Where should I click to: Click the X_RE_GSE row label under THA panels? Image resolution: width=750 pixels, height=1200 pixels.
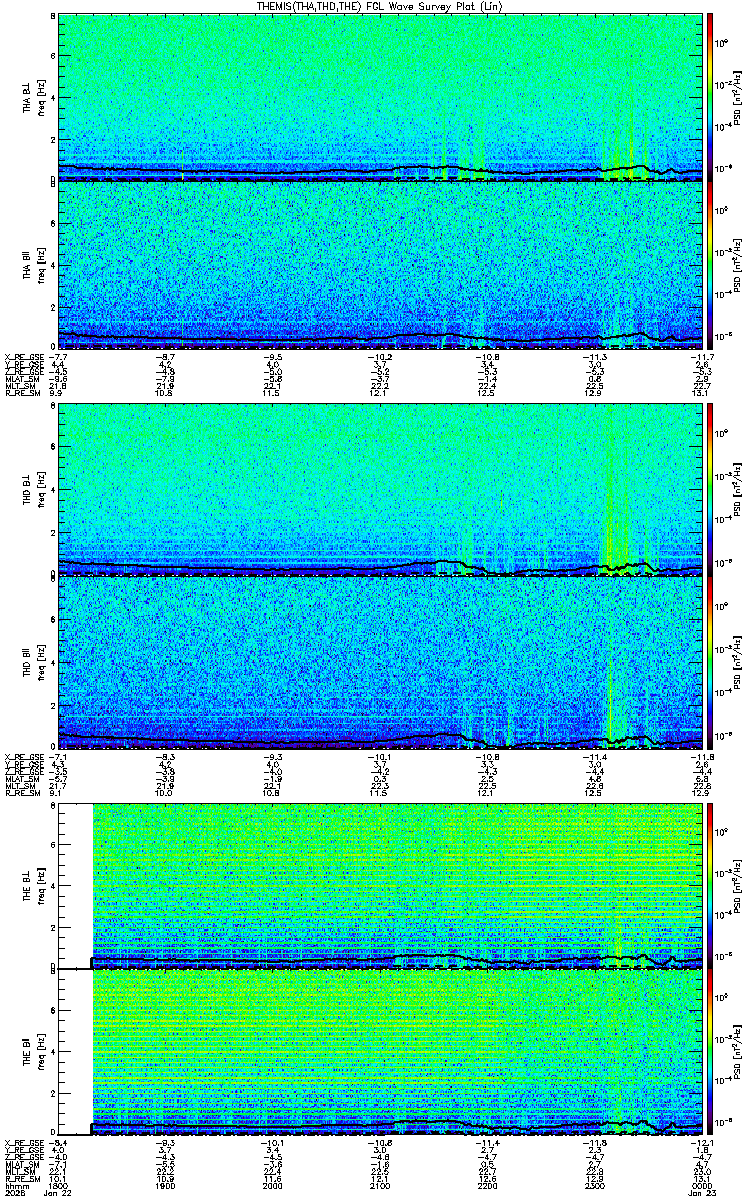23,357
